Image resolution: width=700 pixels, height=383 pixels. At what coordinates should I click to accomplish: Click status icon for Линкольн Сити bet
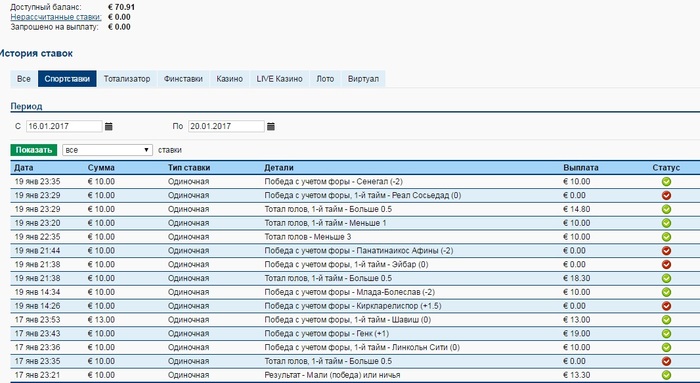click(666, 348)
